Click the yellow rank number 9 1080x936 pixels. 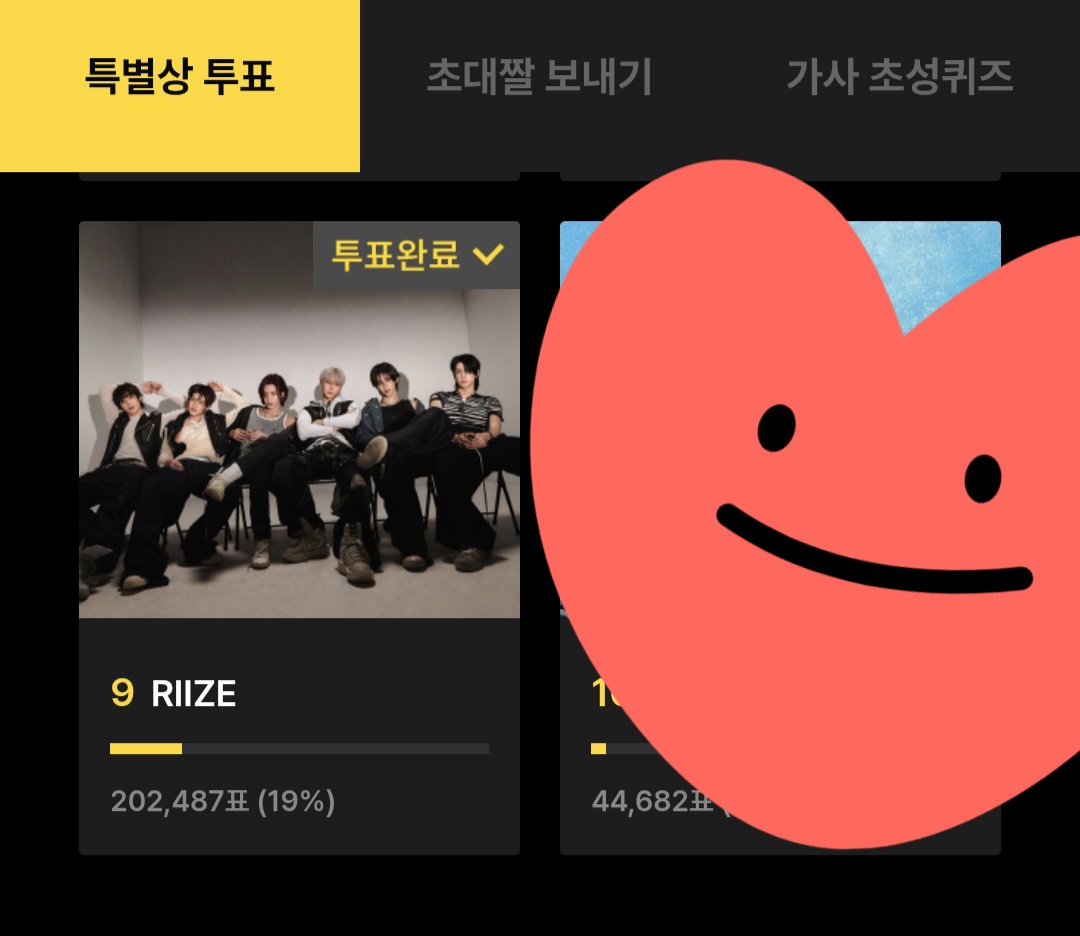(x=122, y=693)
